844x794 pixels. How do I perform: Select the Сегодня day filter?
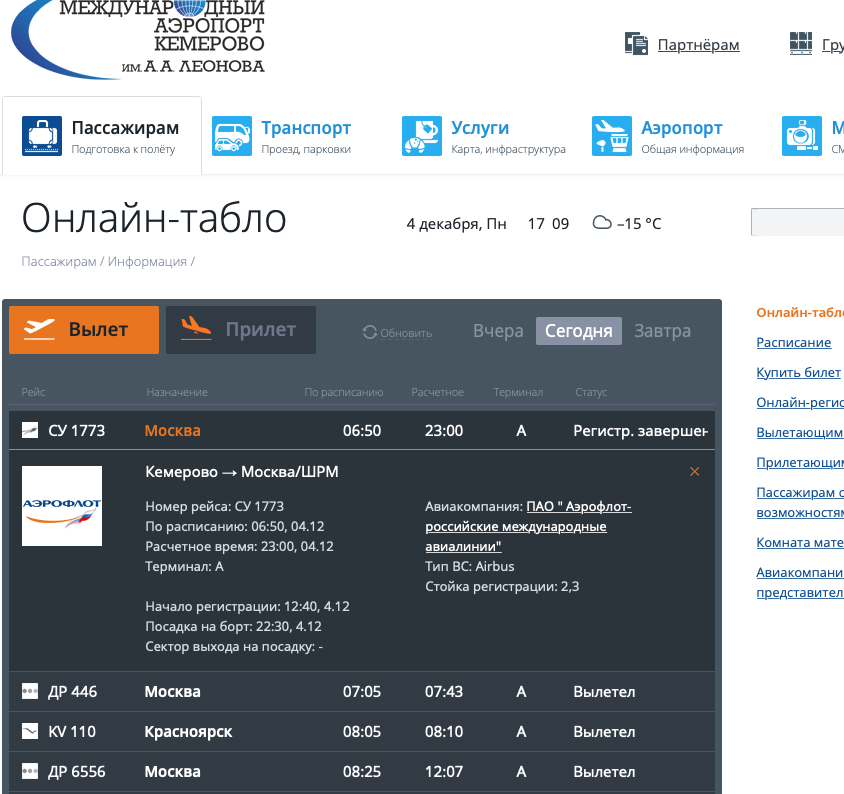[x=579, y=331]
